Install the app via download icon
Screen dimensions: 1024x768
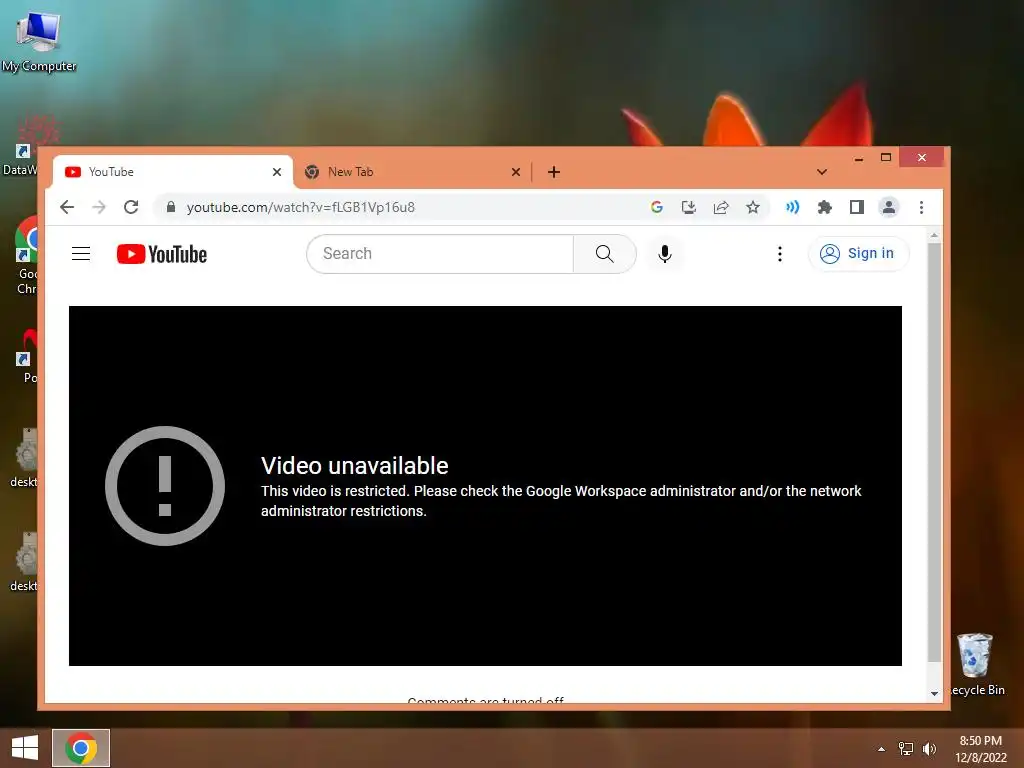(688, 207)
